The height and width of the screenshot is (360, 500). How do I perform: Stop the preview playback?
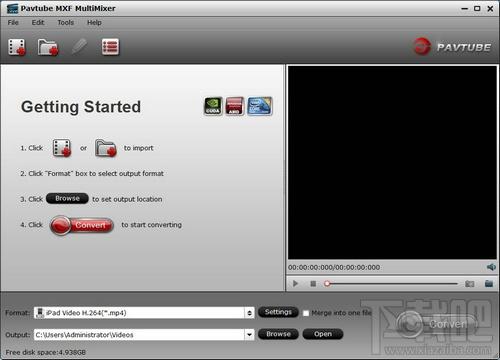[313, 284]
